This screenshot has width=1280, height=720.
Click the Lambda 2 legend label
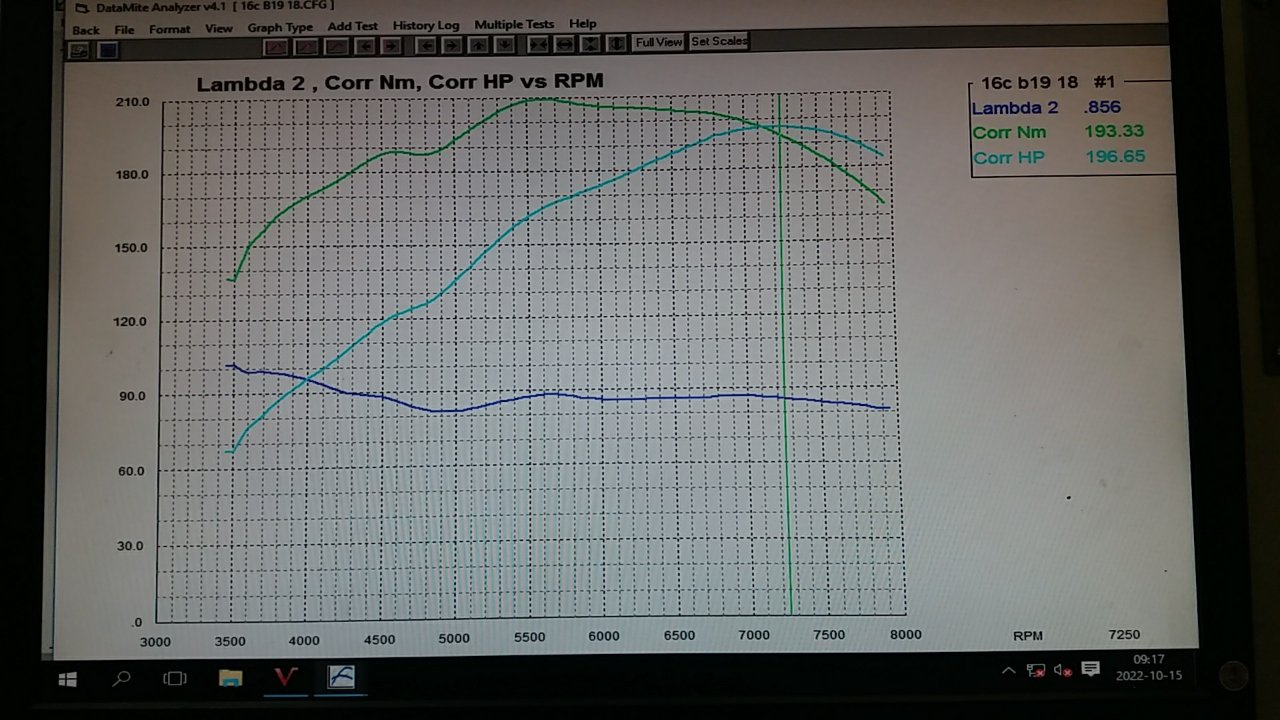point(1014,108)
